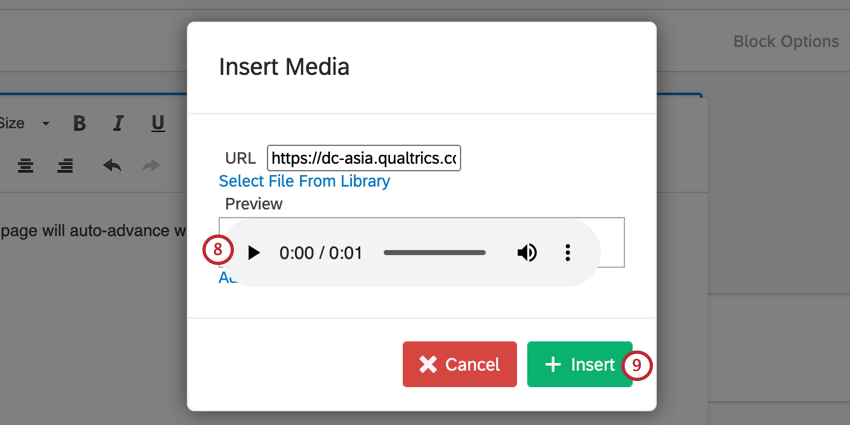
Task: Cancel the Insert Media dialog
Action: (x=459, y=364)
